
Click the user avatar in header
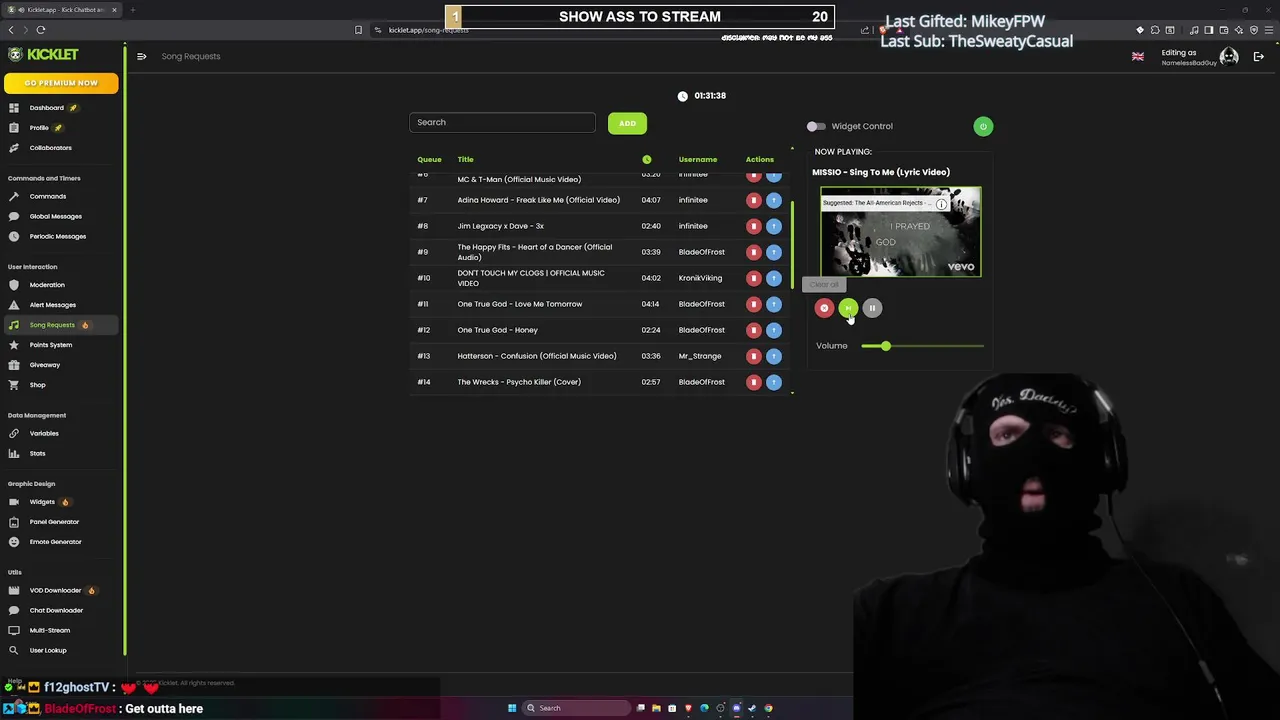pyautogui.click(x=1229, y=57)
